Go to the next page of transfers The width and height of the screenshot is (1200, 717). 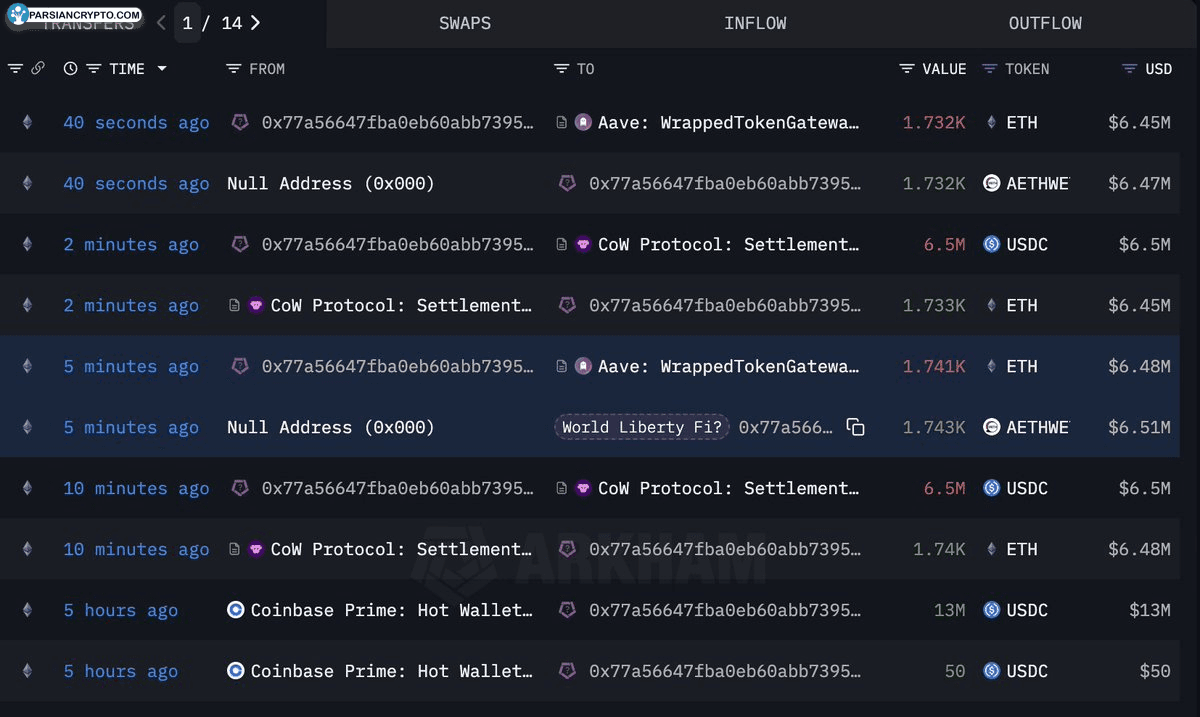[x=256, y=22]
